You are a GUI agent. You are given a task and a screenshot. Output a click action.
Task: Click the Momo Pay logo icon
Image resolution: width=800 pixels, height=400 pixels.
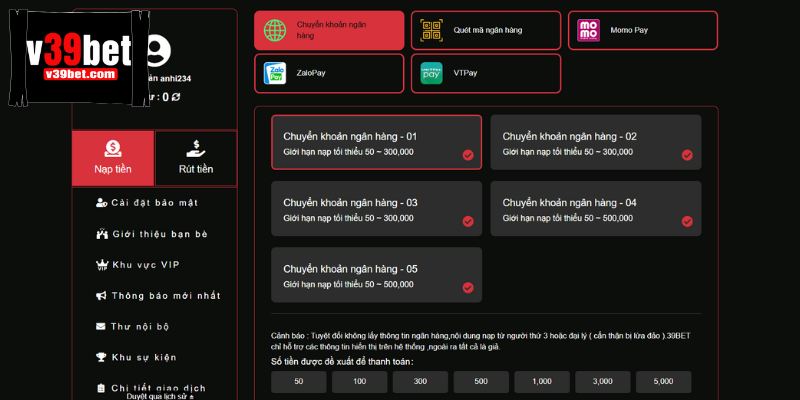pyautogui.click(x=589, y=31)
